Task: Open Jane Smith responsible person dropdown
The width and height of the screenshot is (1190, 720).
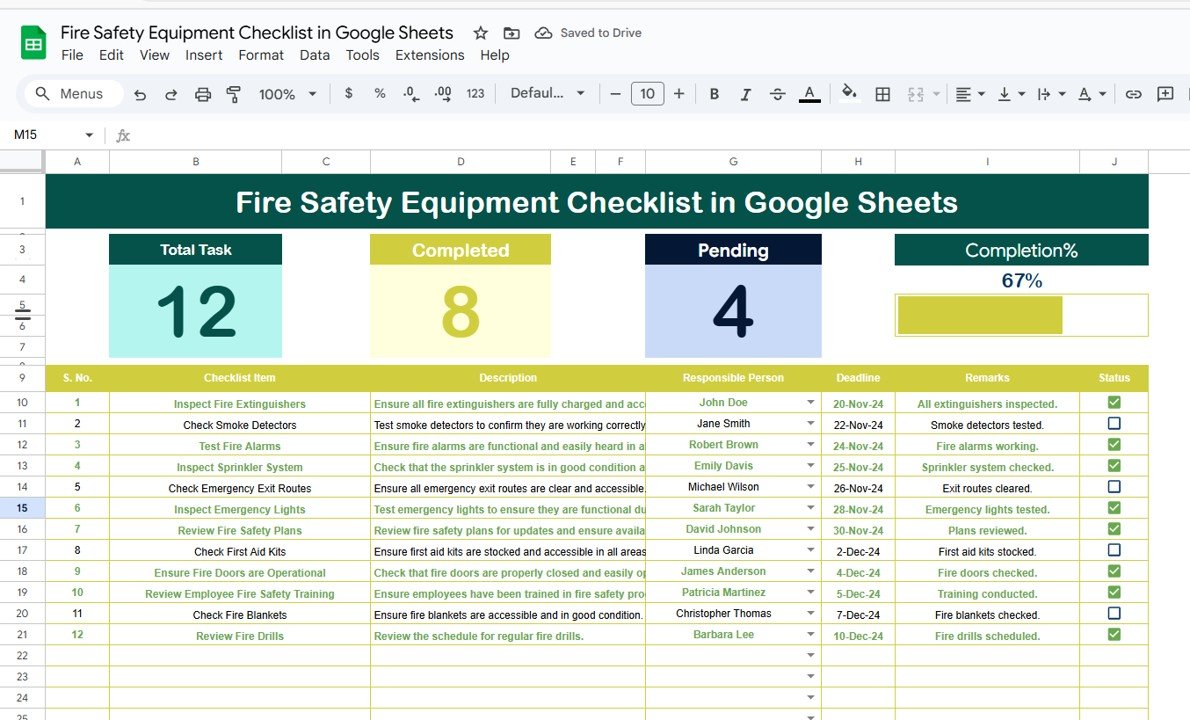Action: click(811, 423)
